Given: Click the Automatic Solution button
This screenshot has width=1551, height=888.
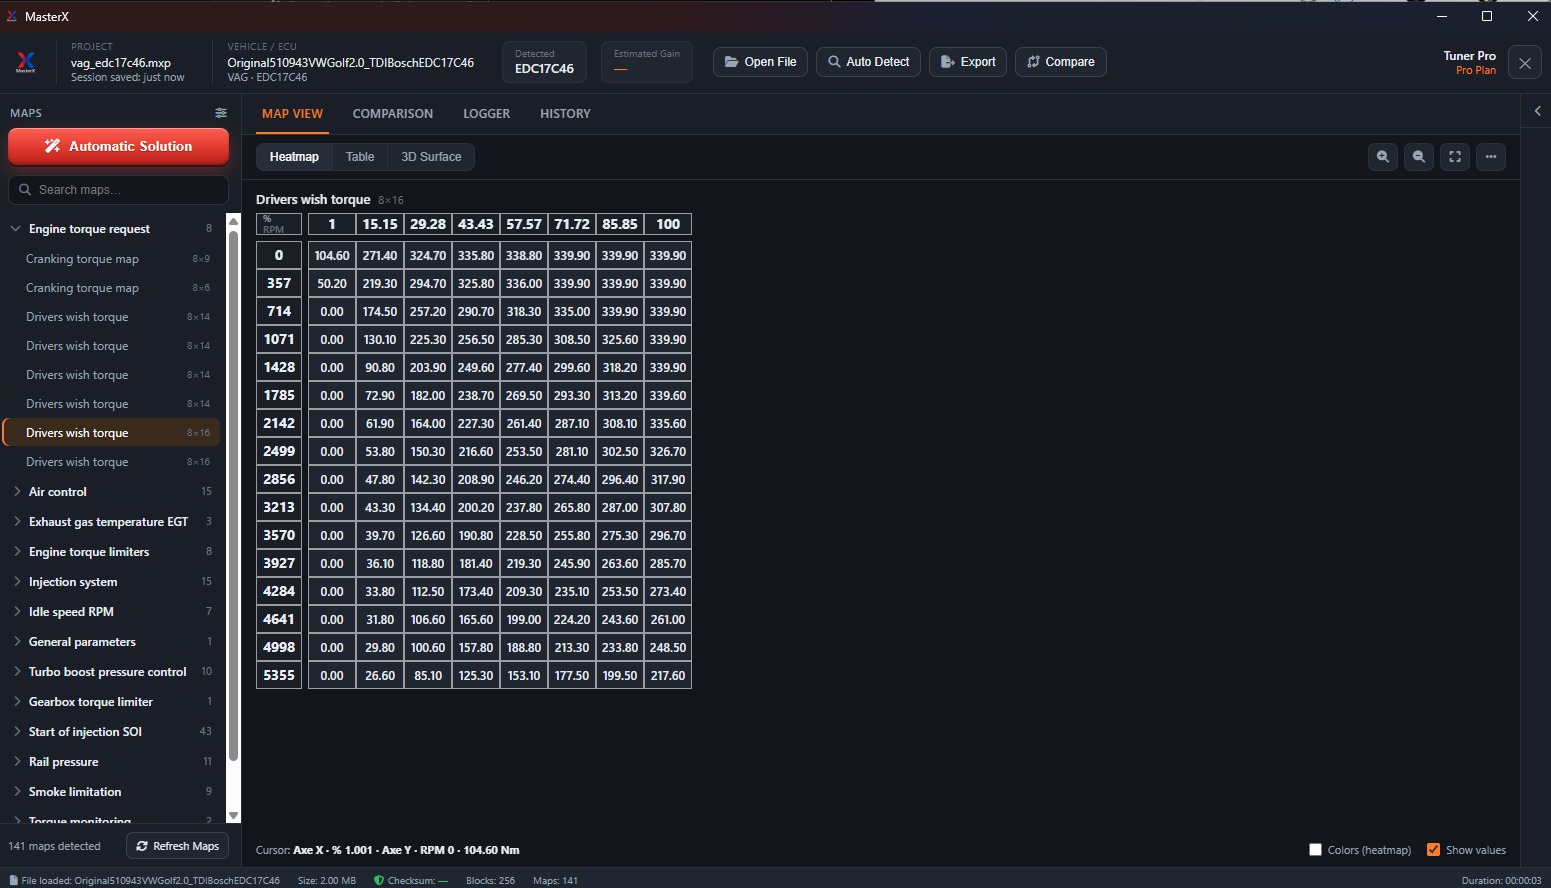Looking at the screenshot, I should tap(118, 146).
